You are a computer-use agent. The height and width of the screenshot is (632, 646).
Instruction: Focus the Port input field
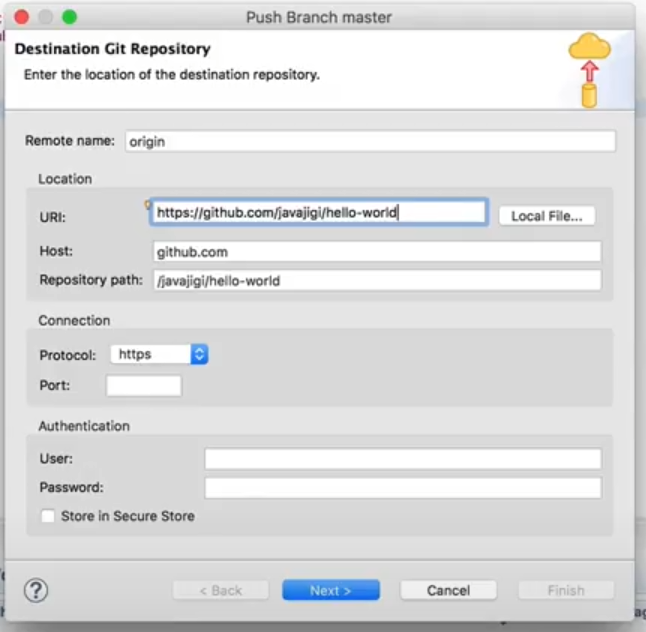coord(144,386)
